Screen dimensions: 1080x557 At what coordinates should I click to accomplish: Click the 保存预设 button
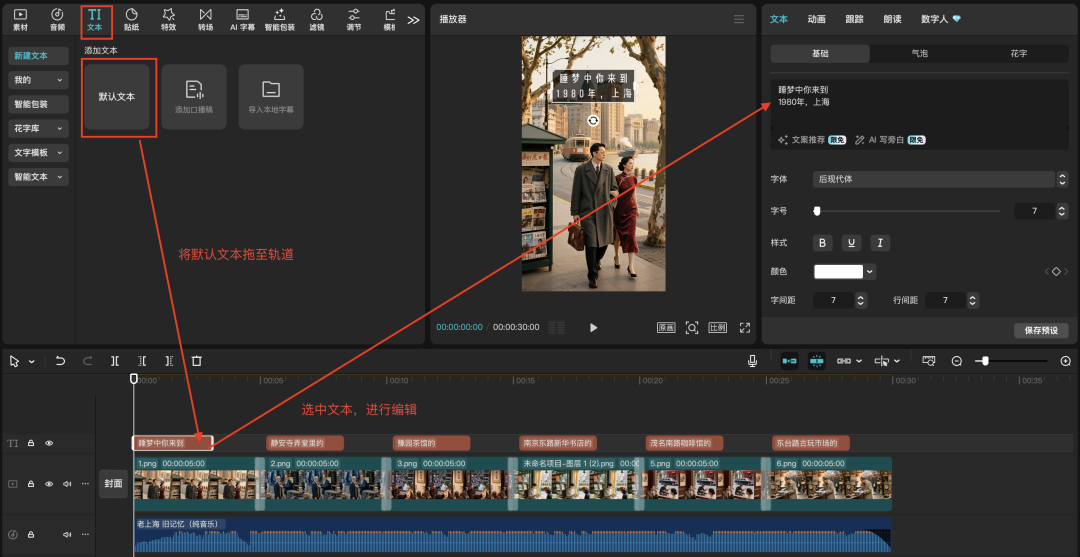(x=1040, y=331)
